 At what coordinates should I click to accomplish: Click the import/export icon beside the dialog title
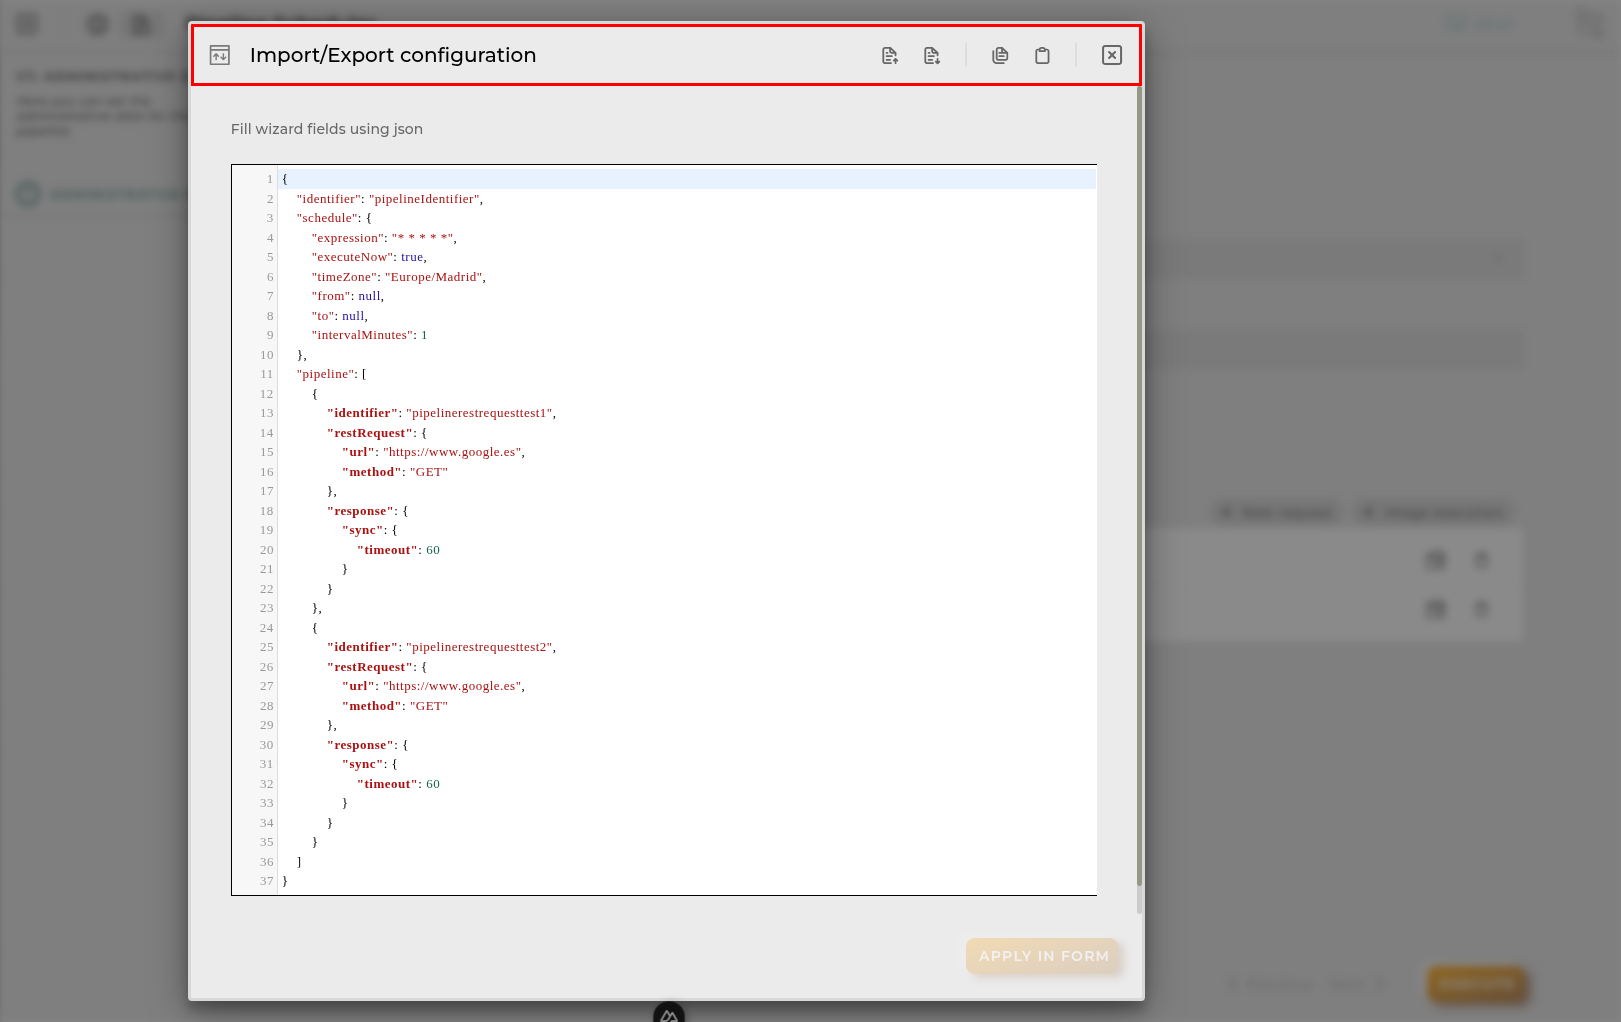pos(220,56)
